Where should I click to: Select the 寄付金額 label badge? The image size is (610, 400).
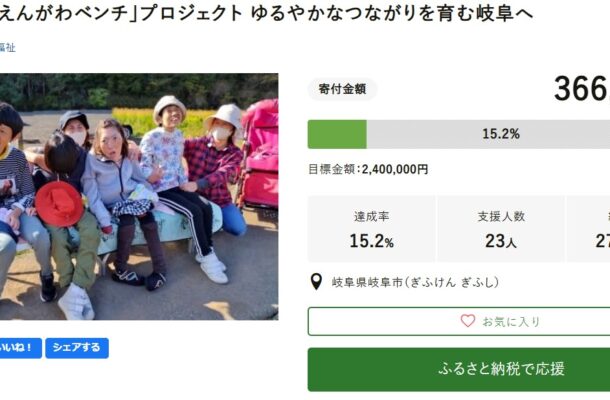[x=342, y=89]
